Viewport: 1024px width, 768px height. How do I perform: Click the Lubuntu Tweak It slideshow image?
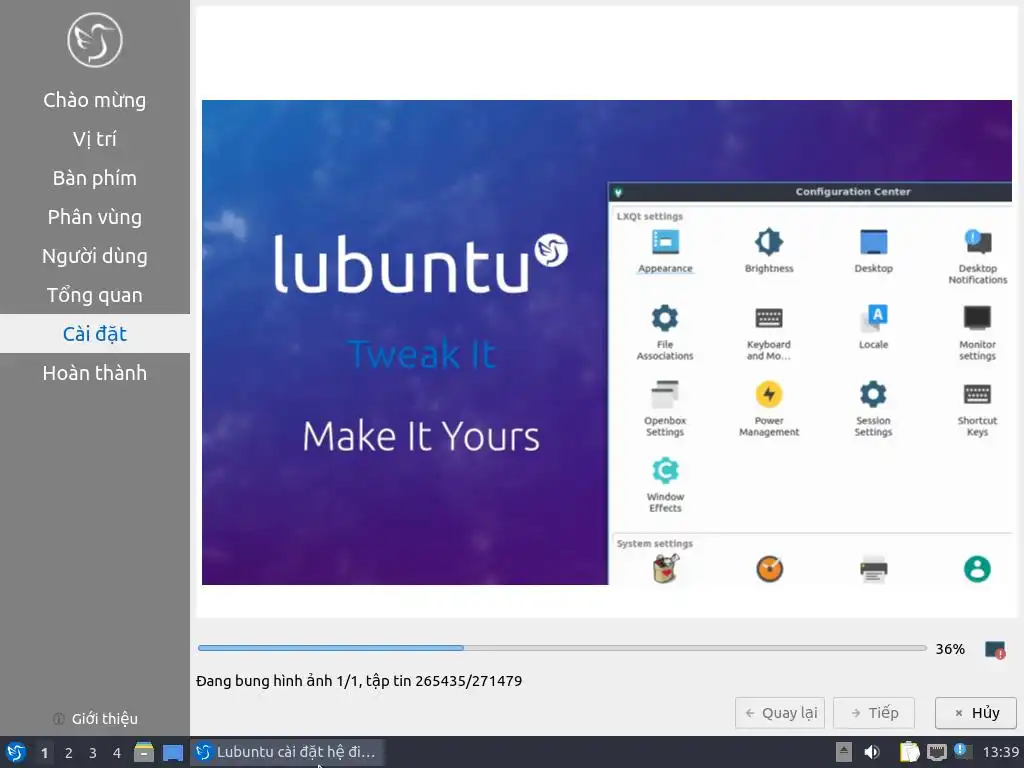click(x=607, y=342)
